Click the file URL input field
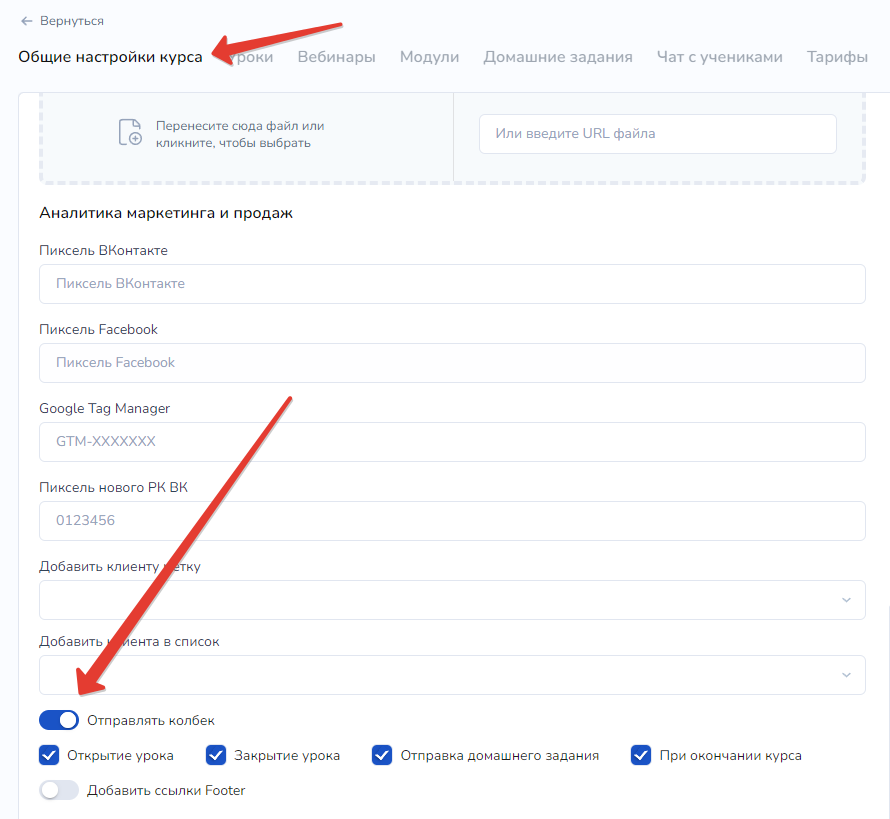Image resolution: width=890 pixels, height=819 pixels. pos(657,134)
